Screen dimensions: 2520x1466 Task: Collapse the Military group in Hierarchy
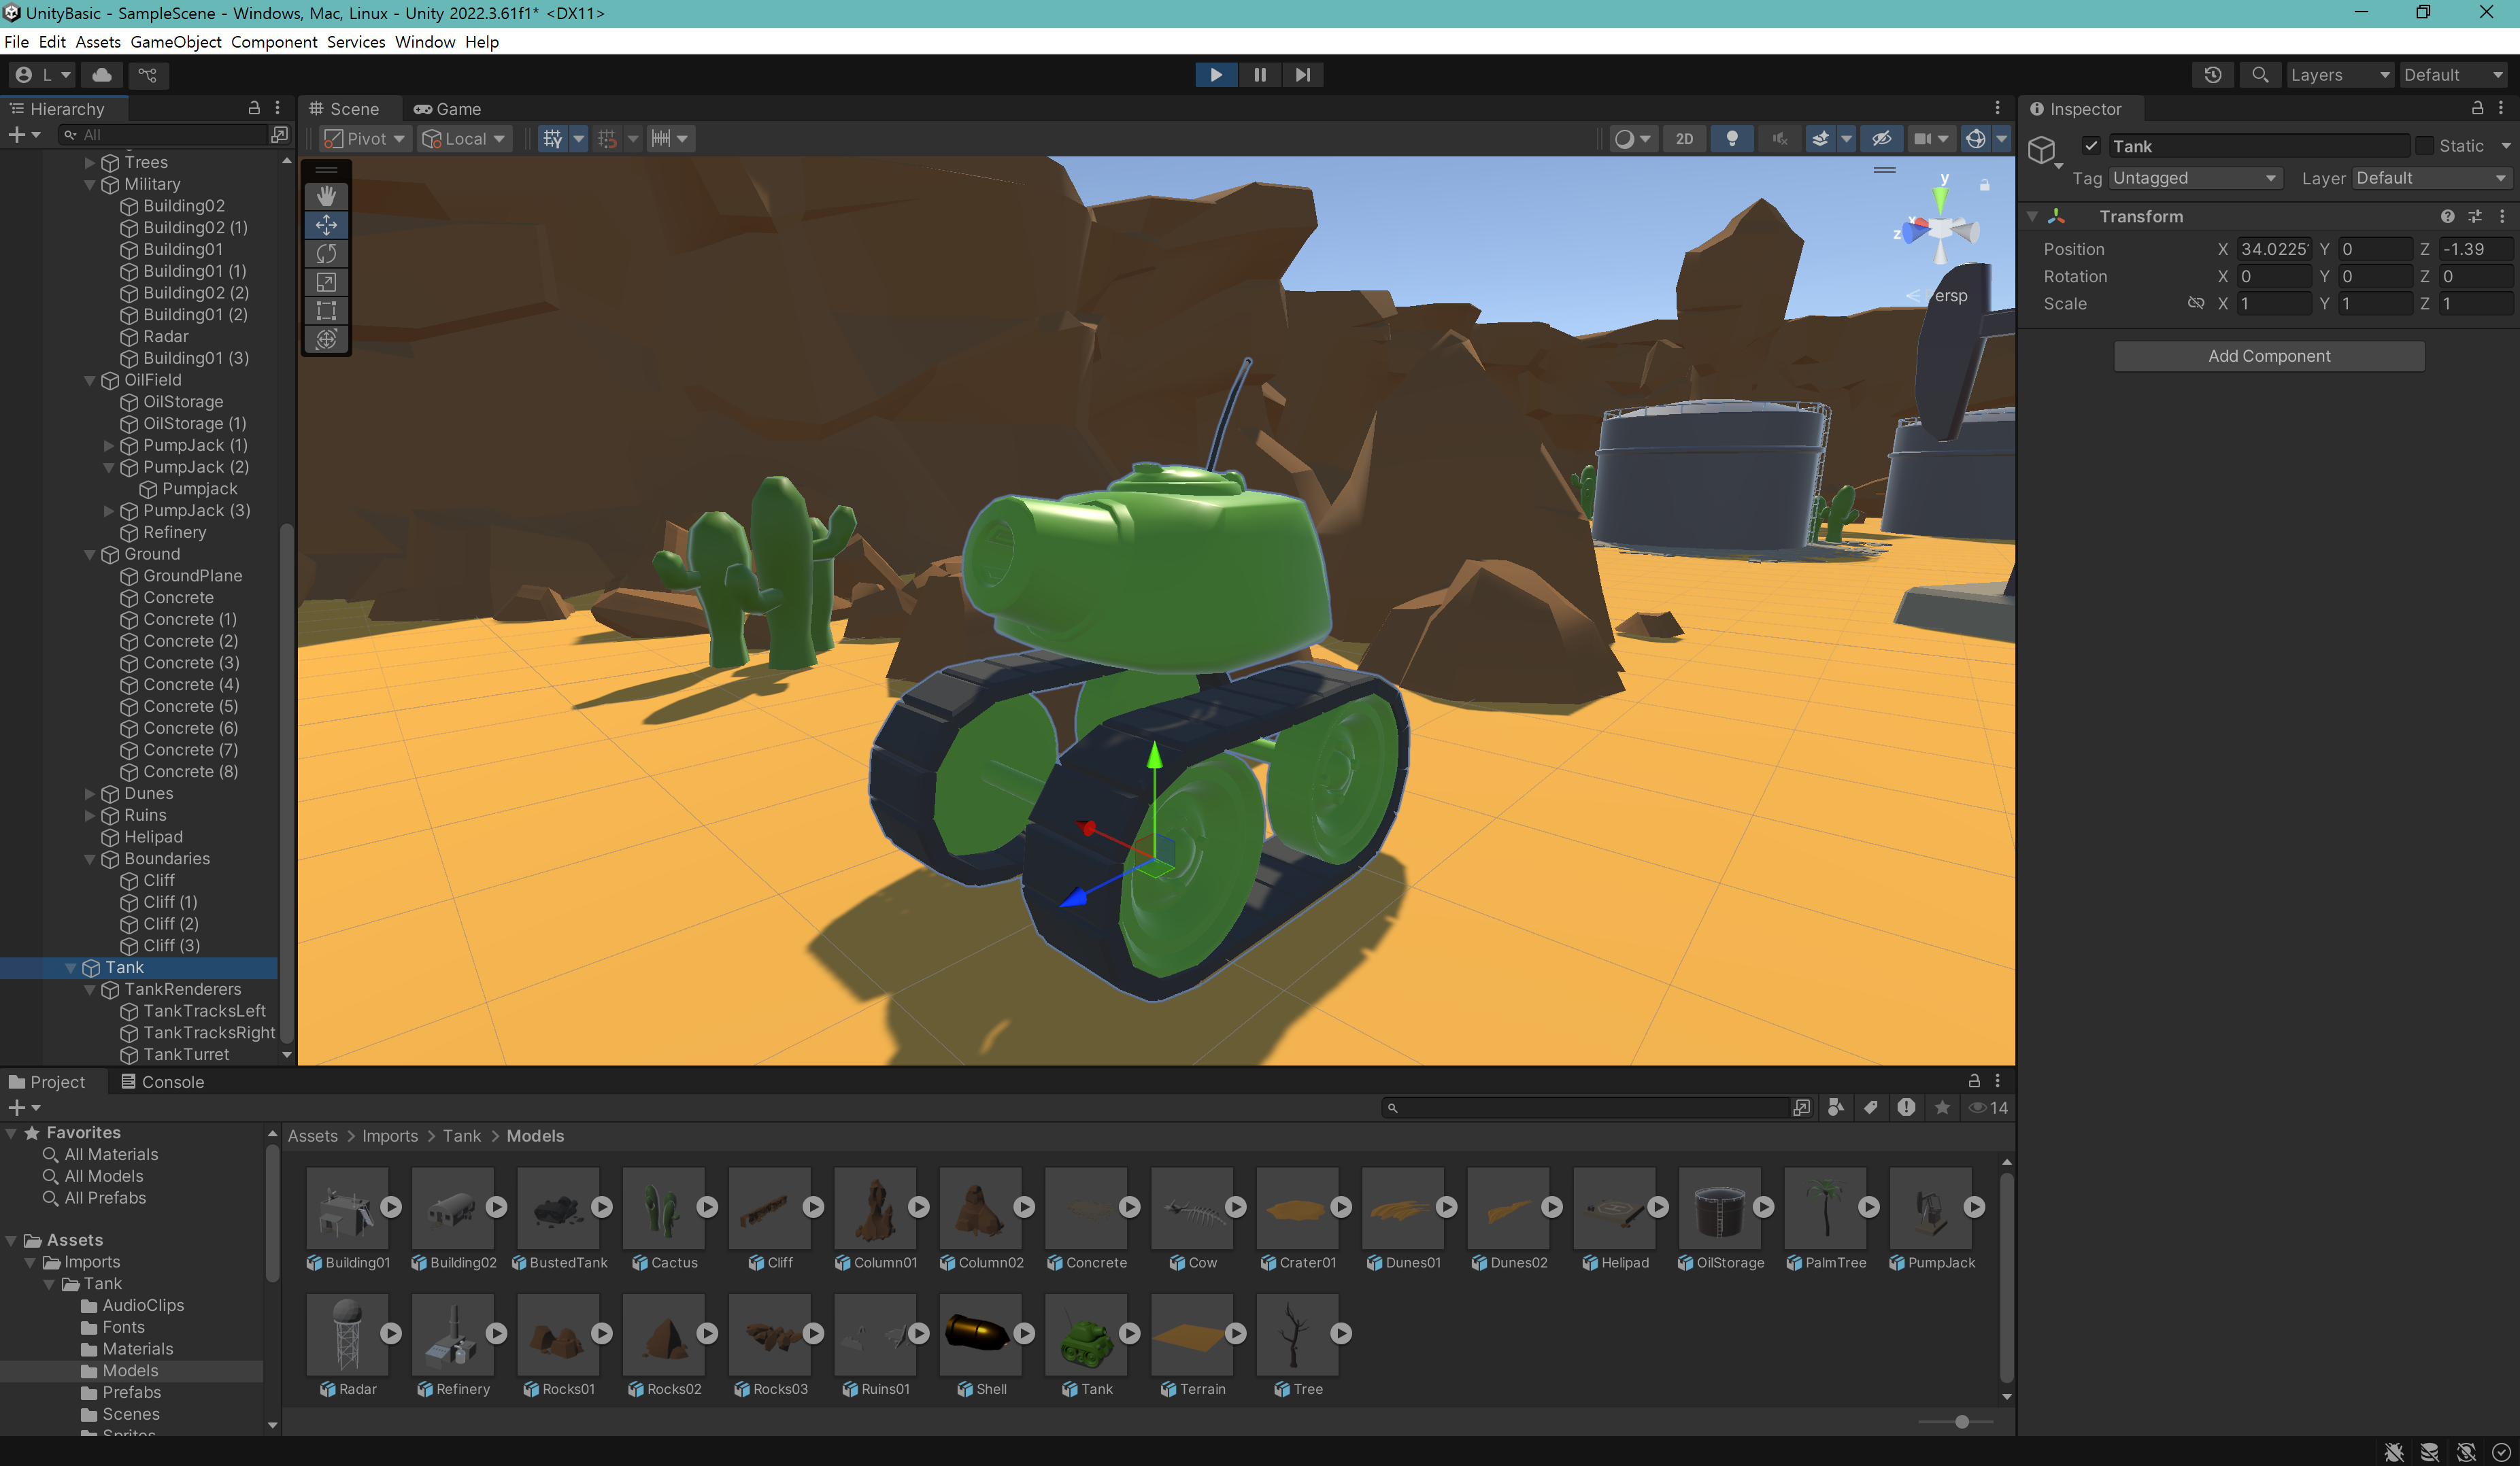click(90, 184)
